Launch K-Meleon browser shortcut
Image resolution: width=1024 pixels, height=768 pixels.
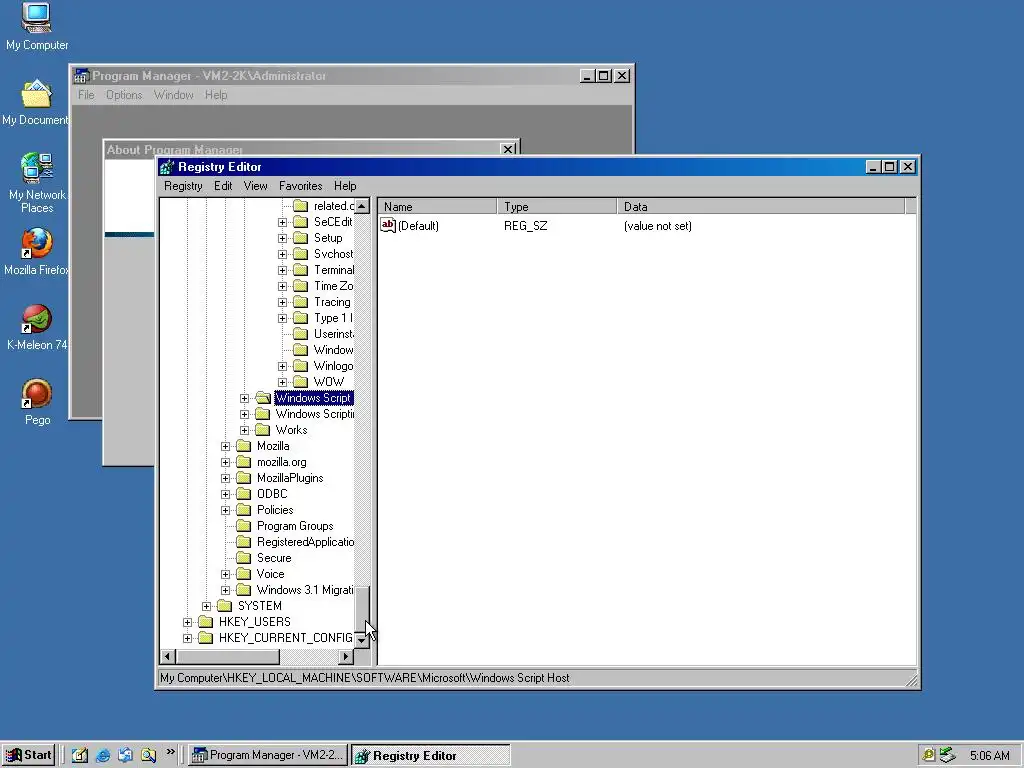click(37, 319)
